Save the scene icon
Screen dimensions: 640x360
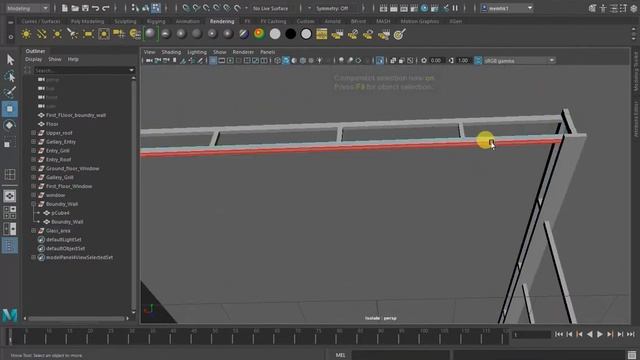[85, 8]
